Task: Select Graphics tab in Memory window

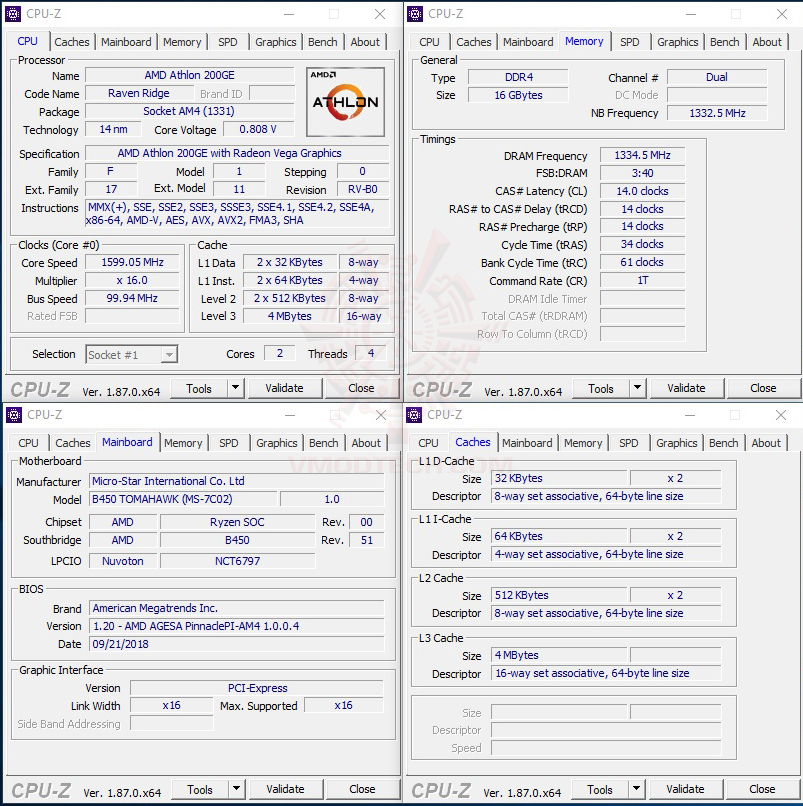Action: (x=678, y=42)
